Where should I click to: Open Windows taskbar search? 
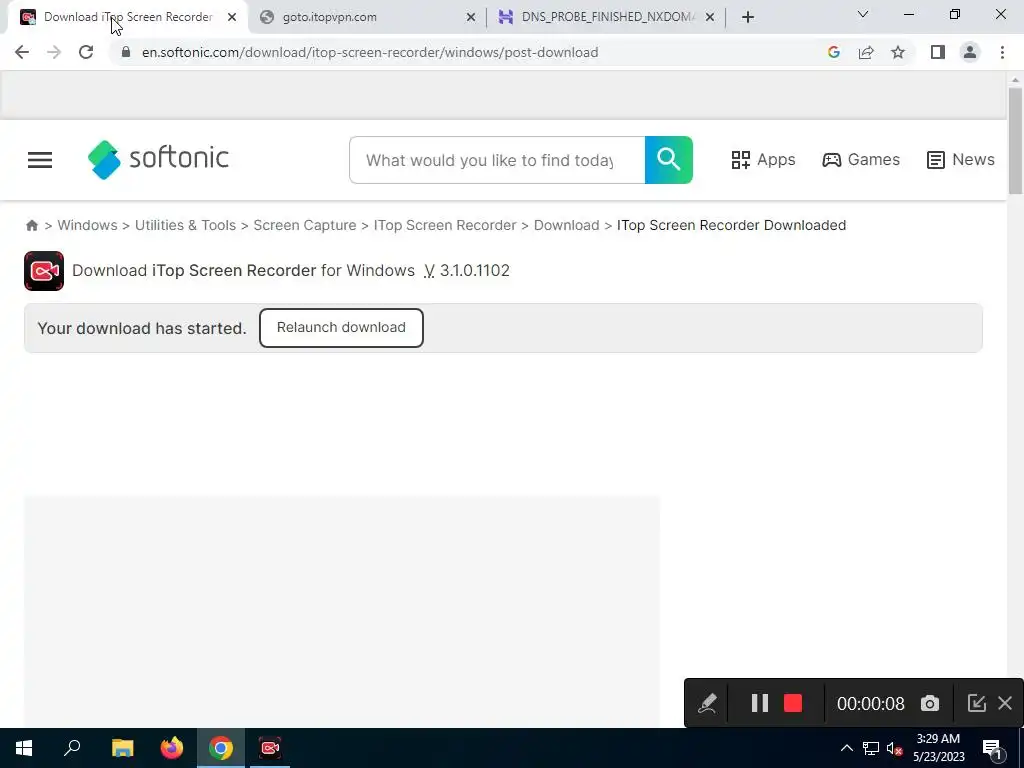tap(72, 748)
